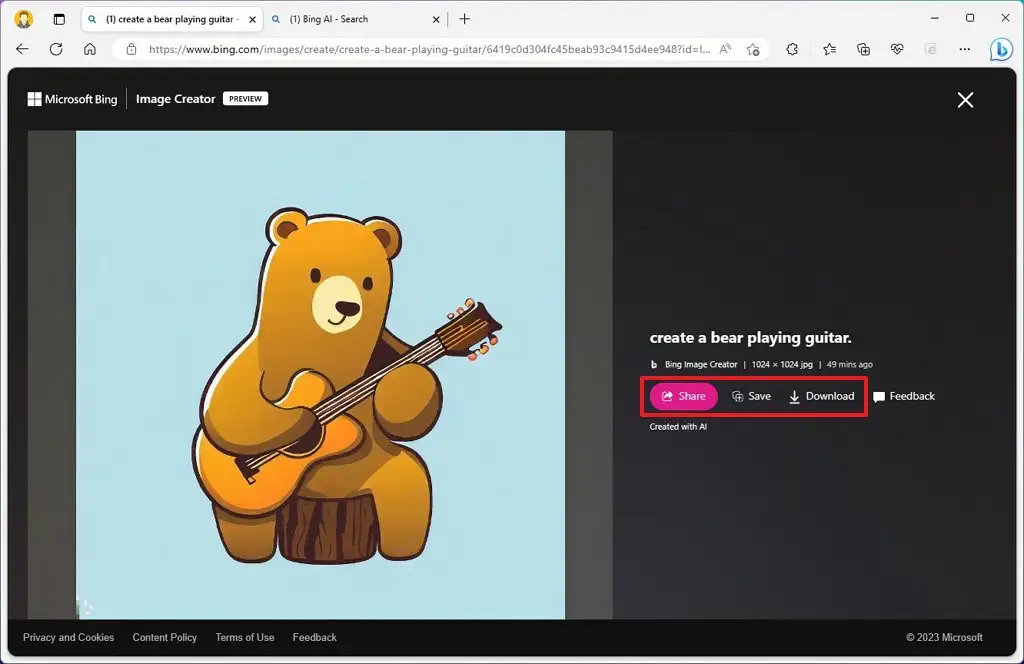Image resolution: width=1024 pixels, height=664 pixels.
Task: Open the Privacy and Cookies link
Action: [x=69, y=637]
